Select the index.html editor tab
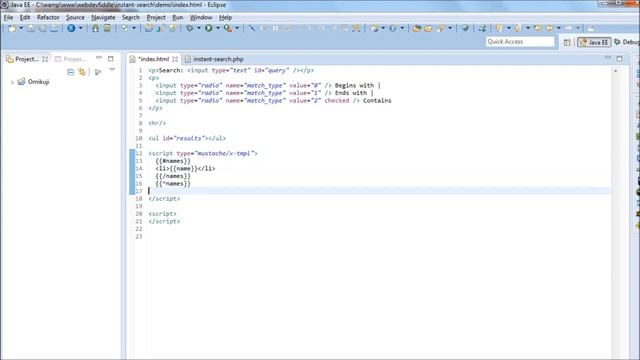The image size is (640, 360). [153, 59]
